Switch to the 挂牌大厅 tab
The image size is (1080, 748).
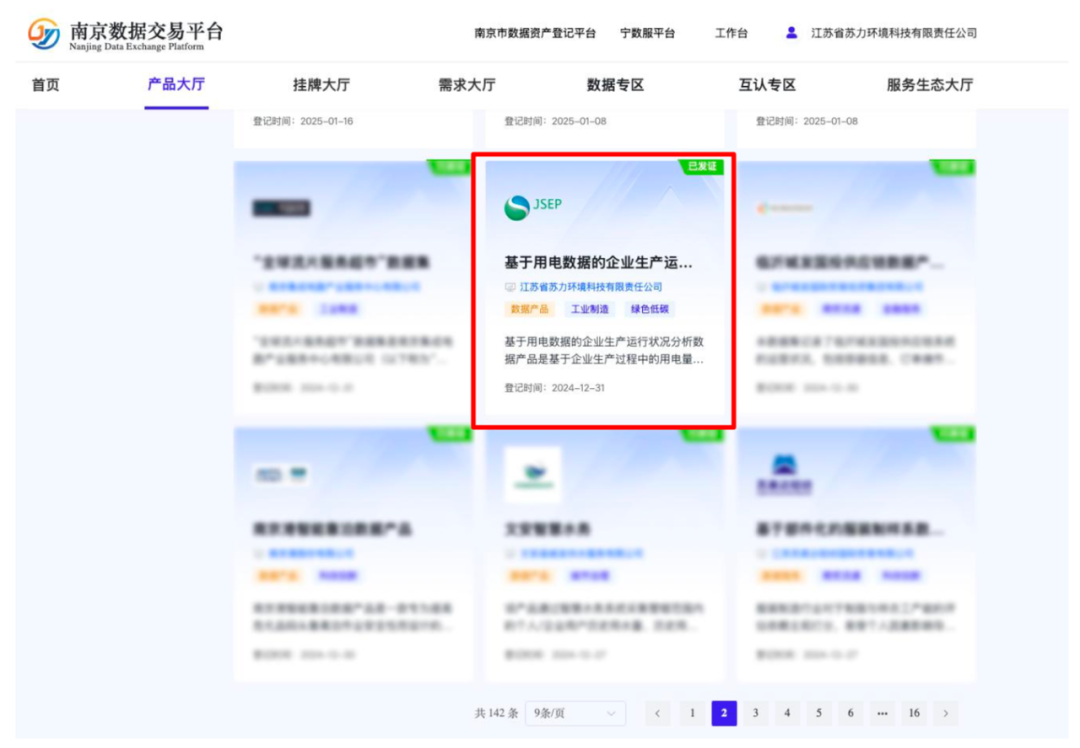point(320,85)
